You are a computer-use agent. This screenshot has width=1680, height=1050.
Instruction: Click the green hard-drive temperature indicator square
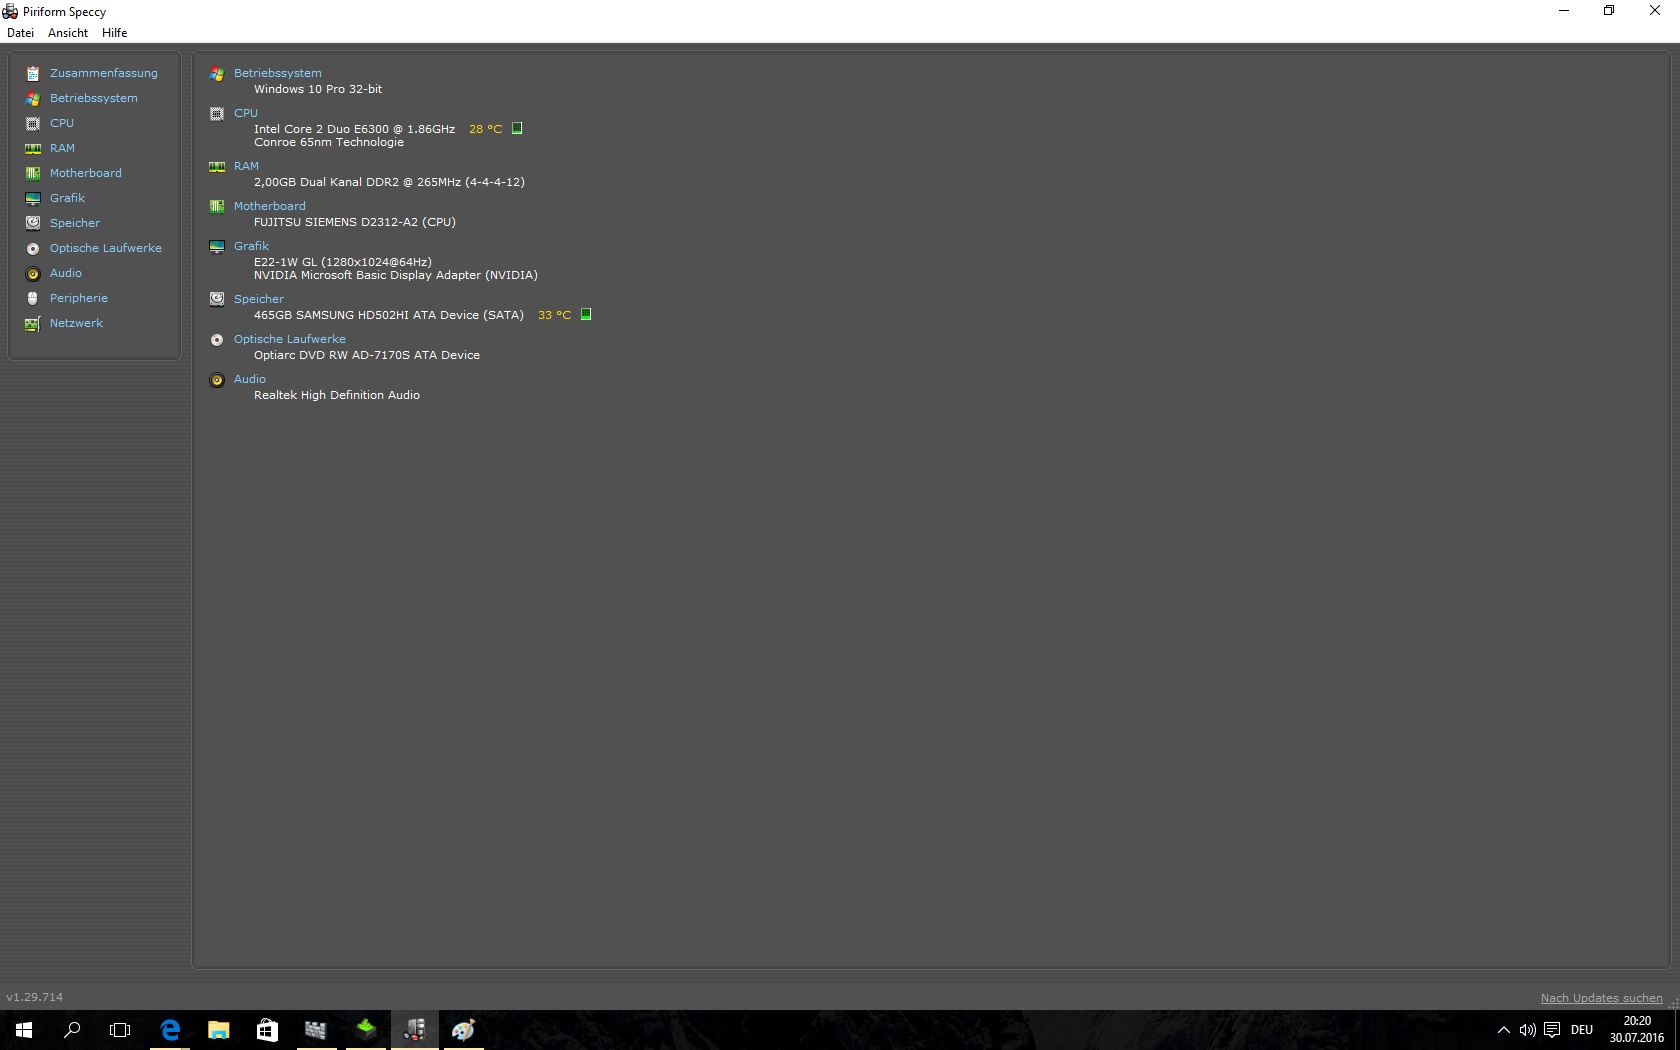[x=586, y=314]
